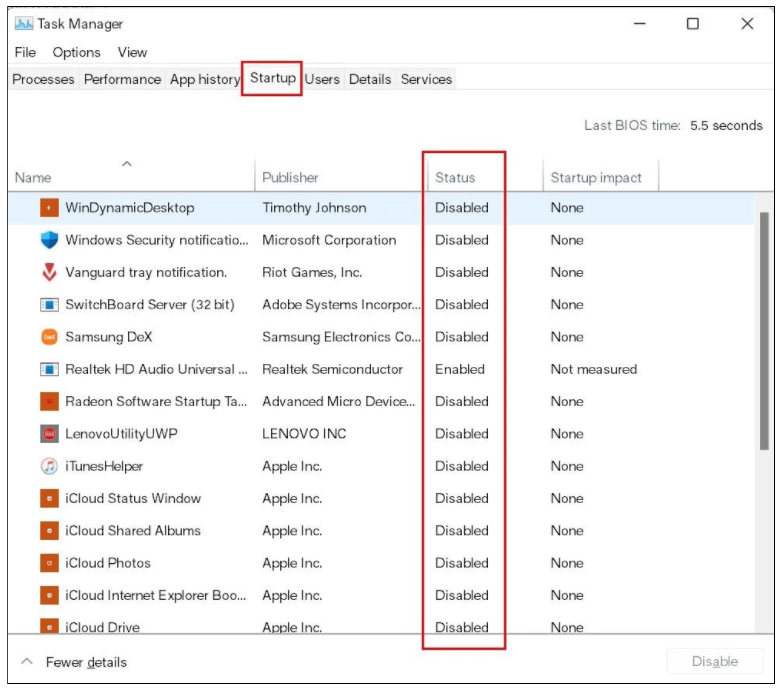Click the Samsung DeX orange icon
Viewport: 780px width, 692px height.
49,337
